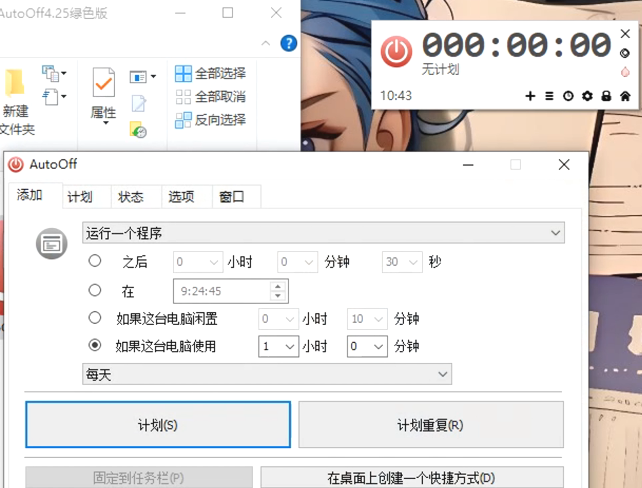Click 在桌面上创建一个快捷方式(D) button
642x488 pixels.
tap(411, 477)
